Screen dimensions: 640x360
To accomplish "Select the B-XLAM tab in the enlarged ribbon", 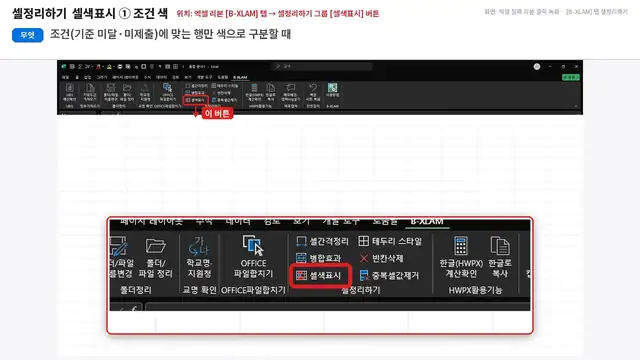I will [427, 221].
